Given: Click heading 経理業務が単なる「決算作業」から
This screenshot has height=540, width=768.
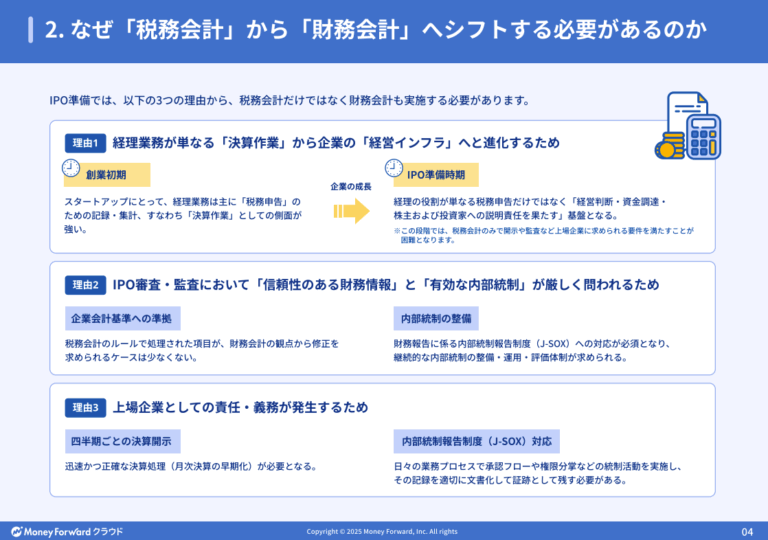Looking at the screenshot, I should 336,143.
